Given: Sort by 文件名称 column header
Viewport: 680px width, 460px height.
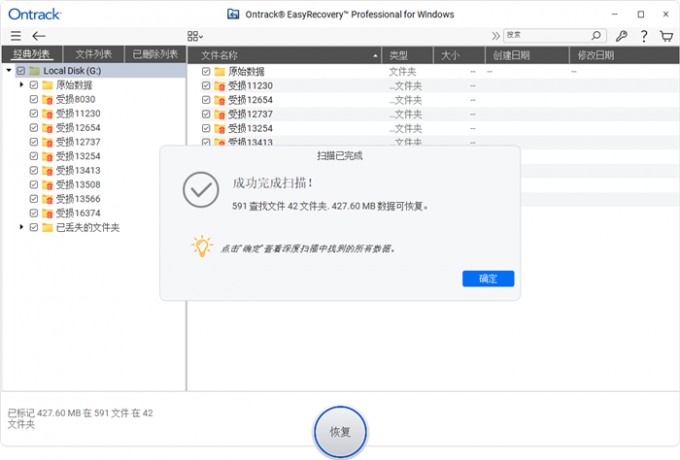Looking at the screenshot, I should [x=284, y=55].
